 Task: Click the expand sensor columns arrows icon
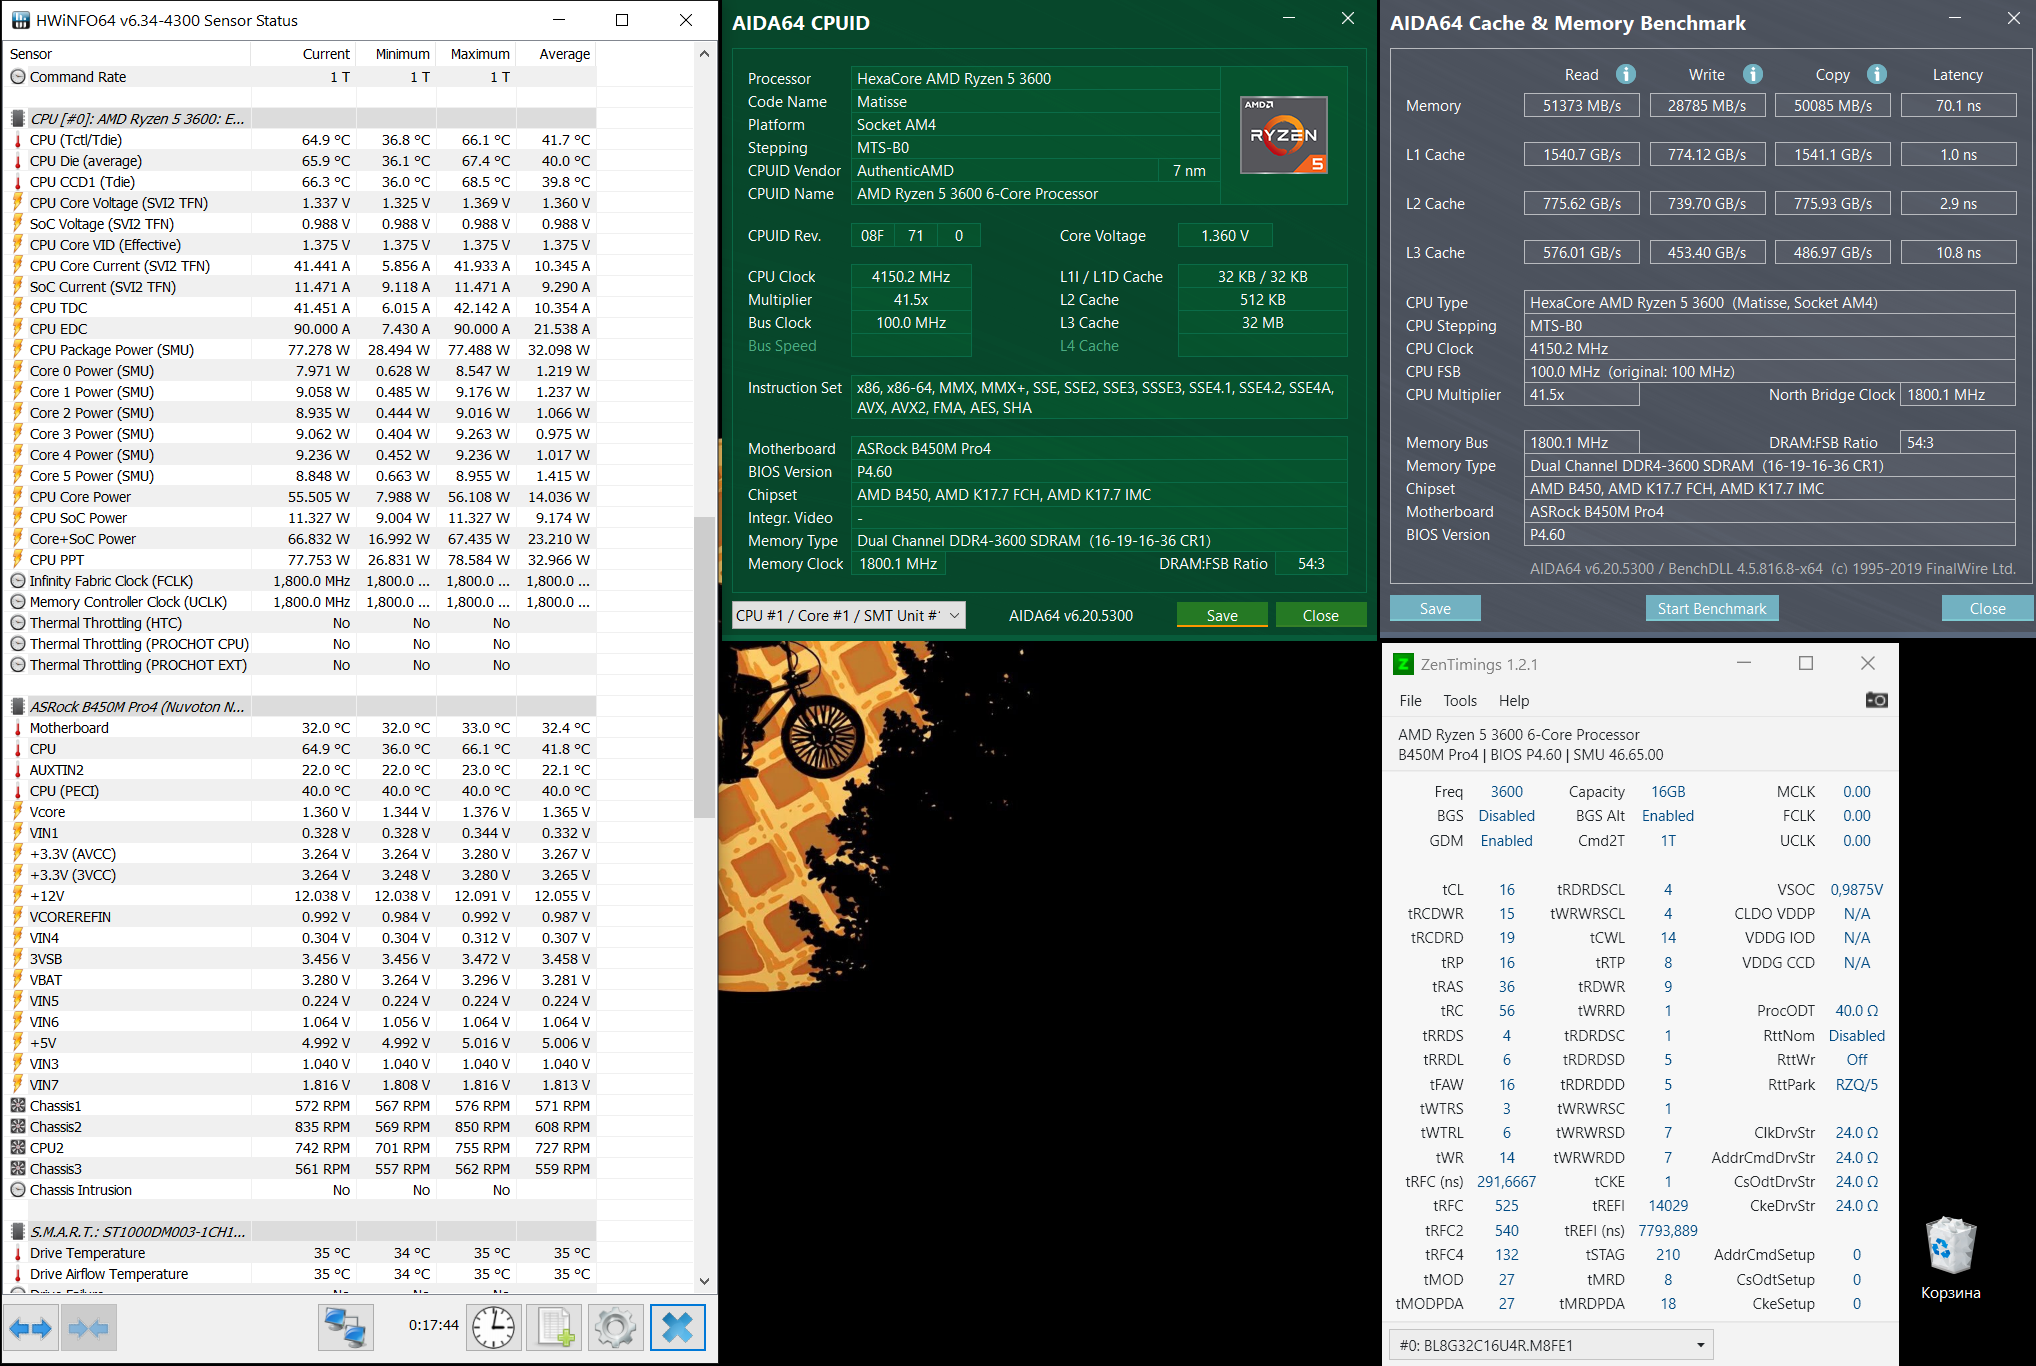click(x=31, y=1328)
